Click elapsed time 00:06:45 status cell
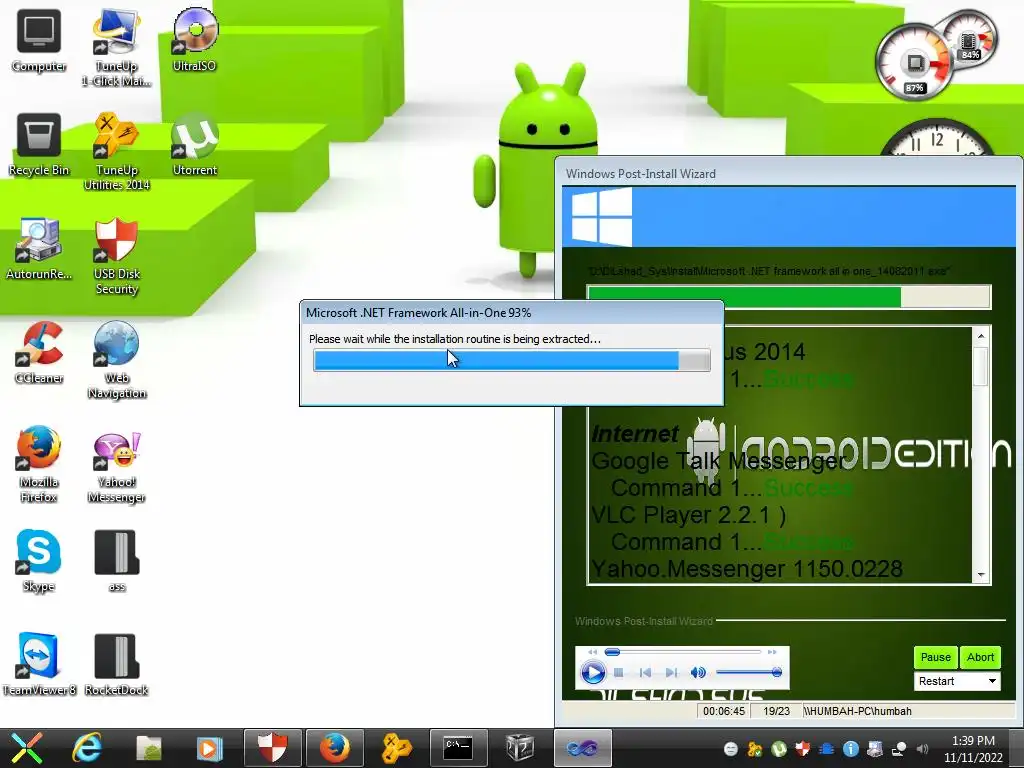This screenshot has height=768, width=1024. 724,711
